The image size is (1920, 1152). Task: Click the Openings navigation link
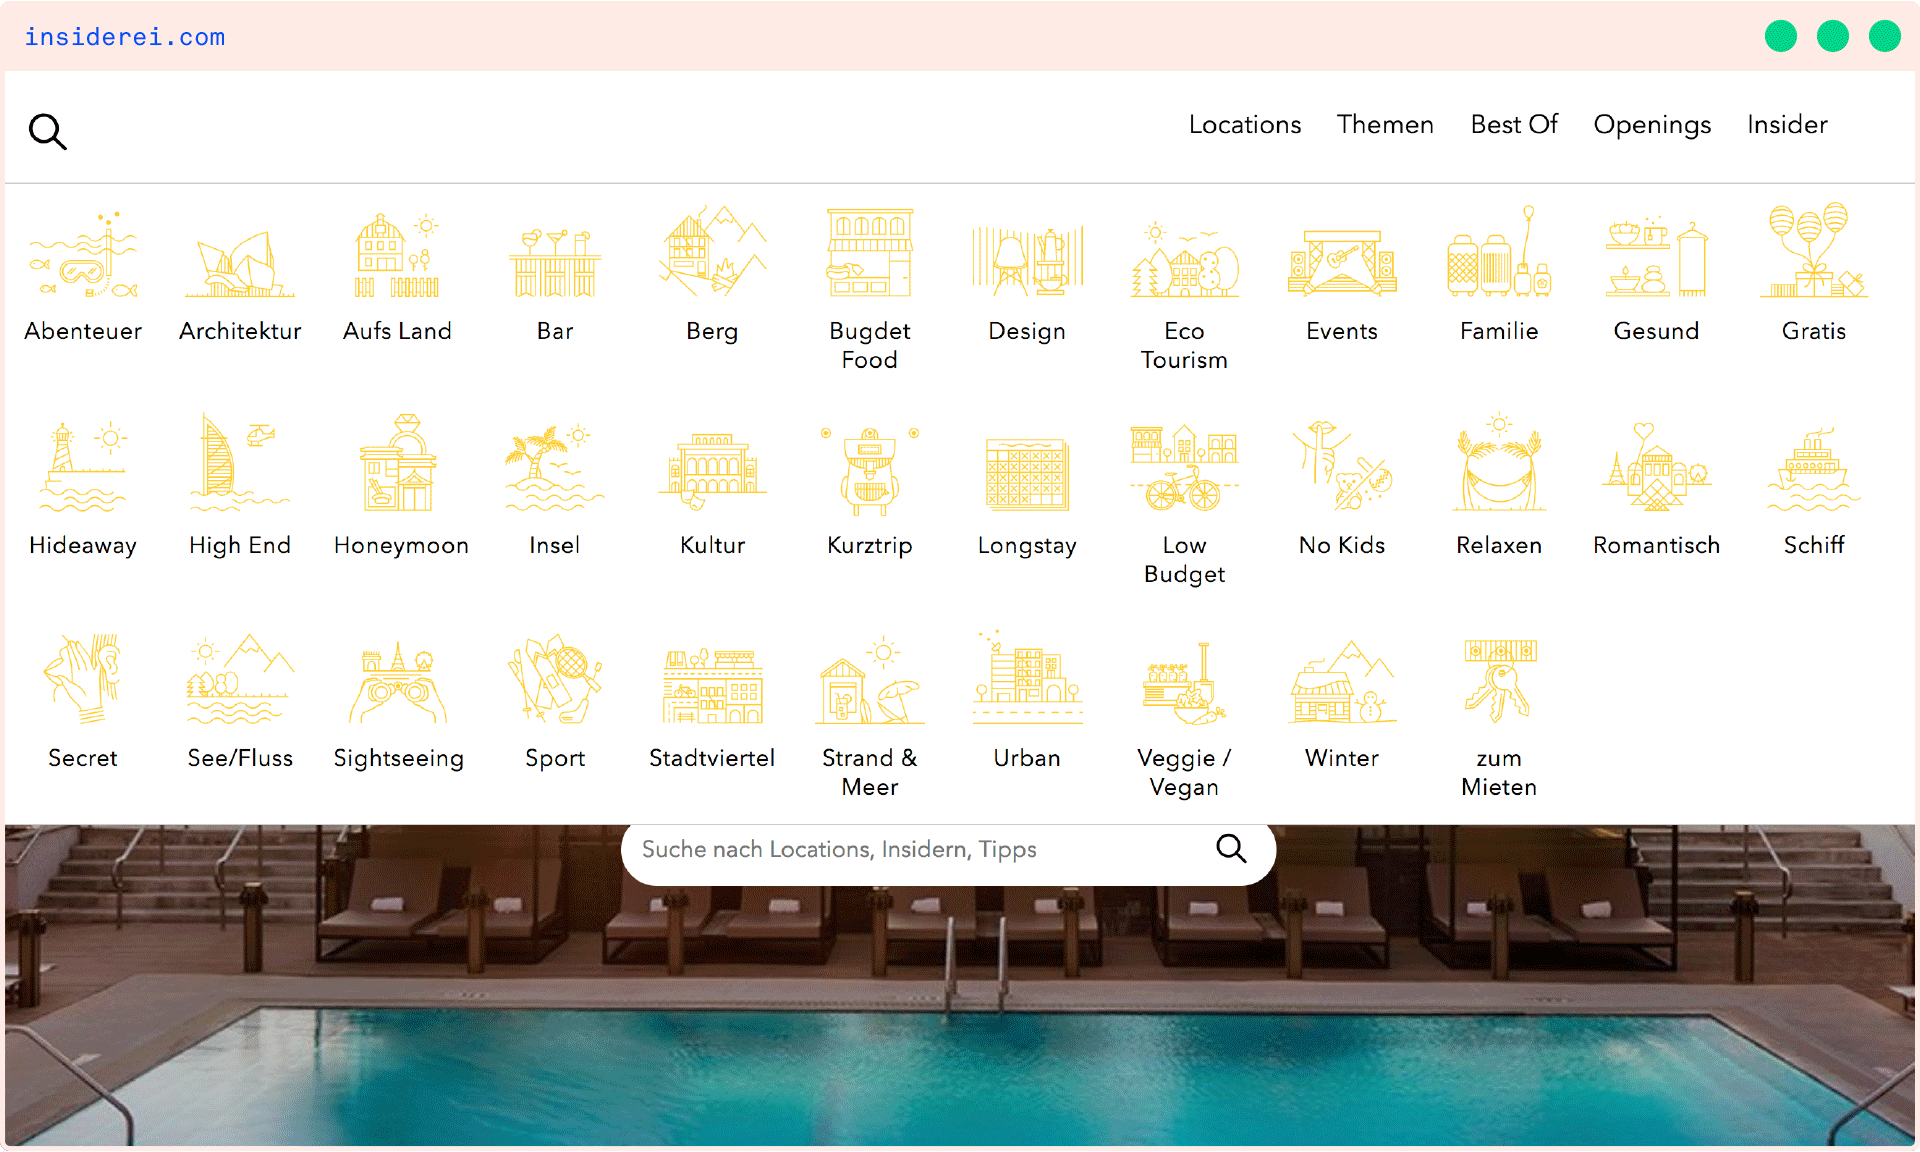coord(1652,125)
